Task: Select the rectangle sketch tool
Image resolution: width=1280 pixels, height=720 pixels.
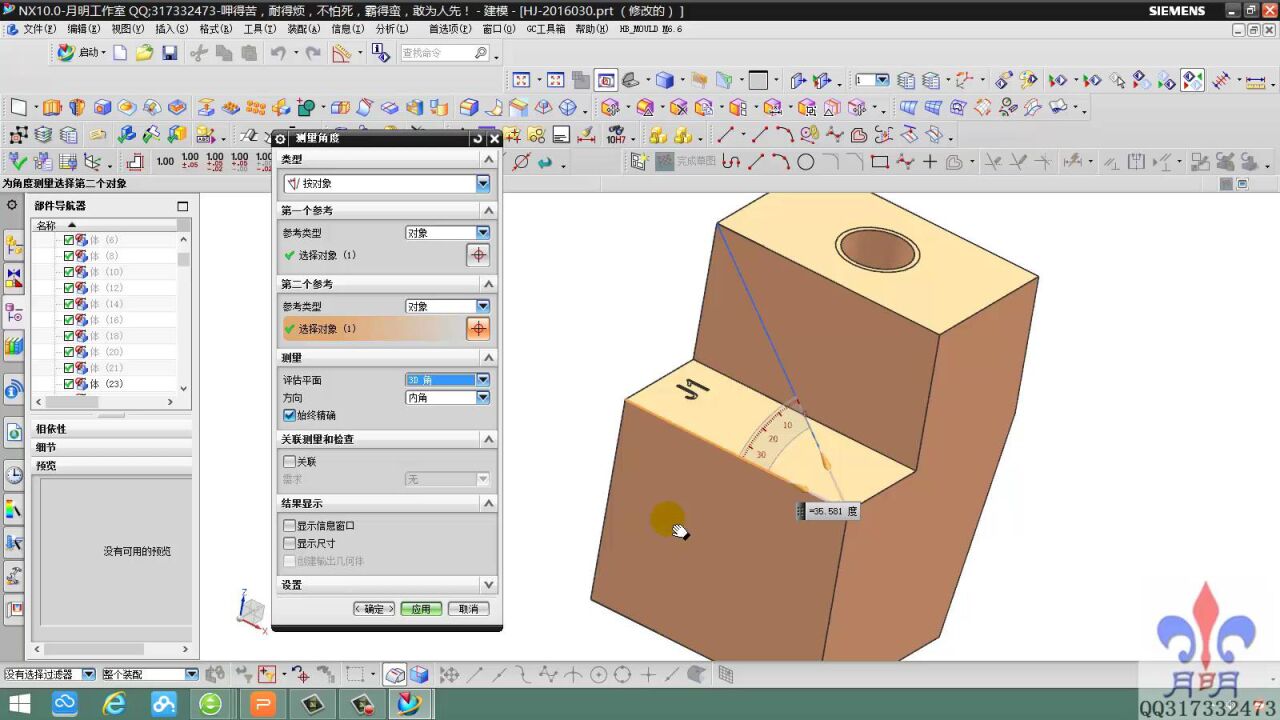Action: (x=879, y=162)
